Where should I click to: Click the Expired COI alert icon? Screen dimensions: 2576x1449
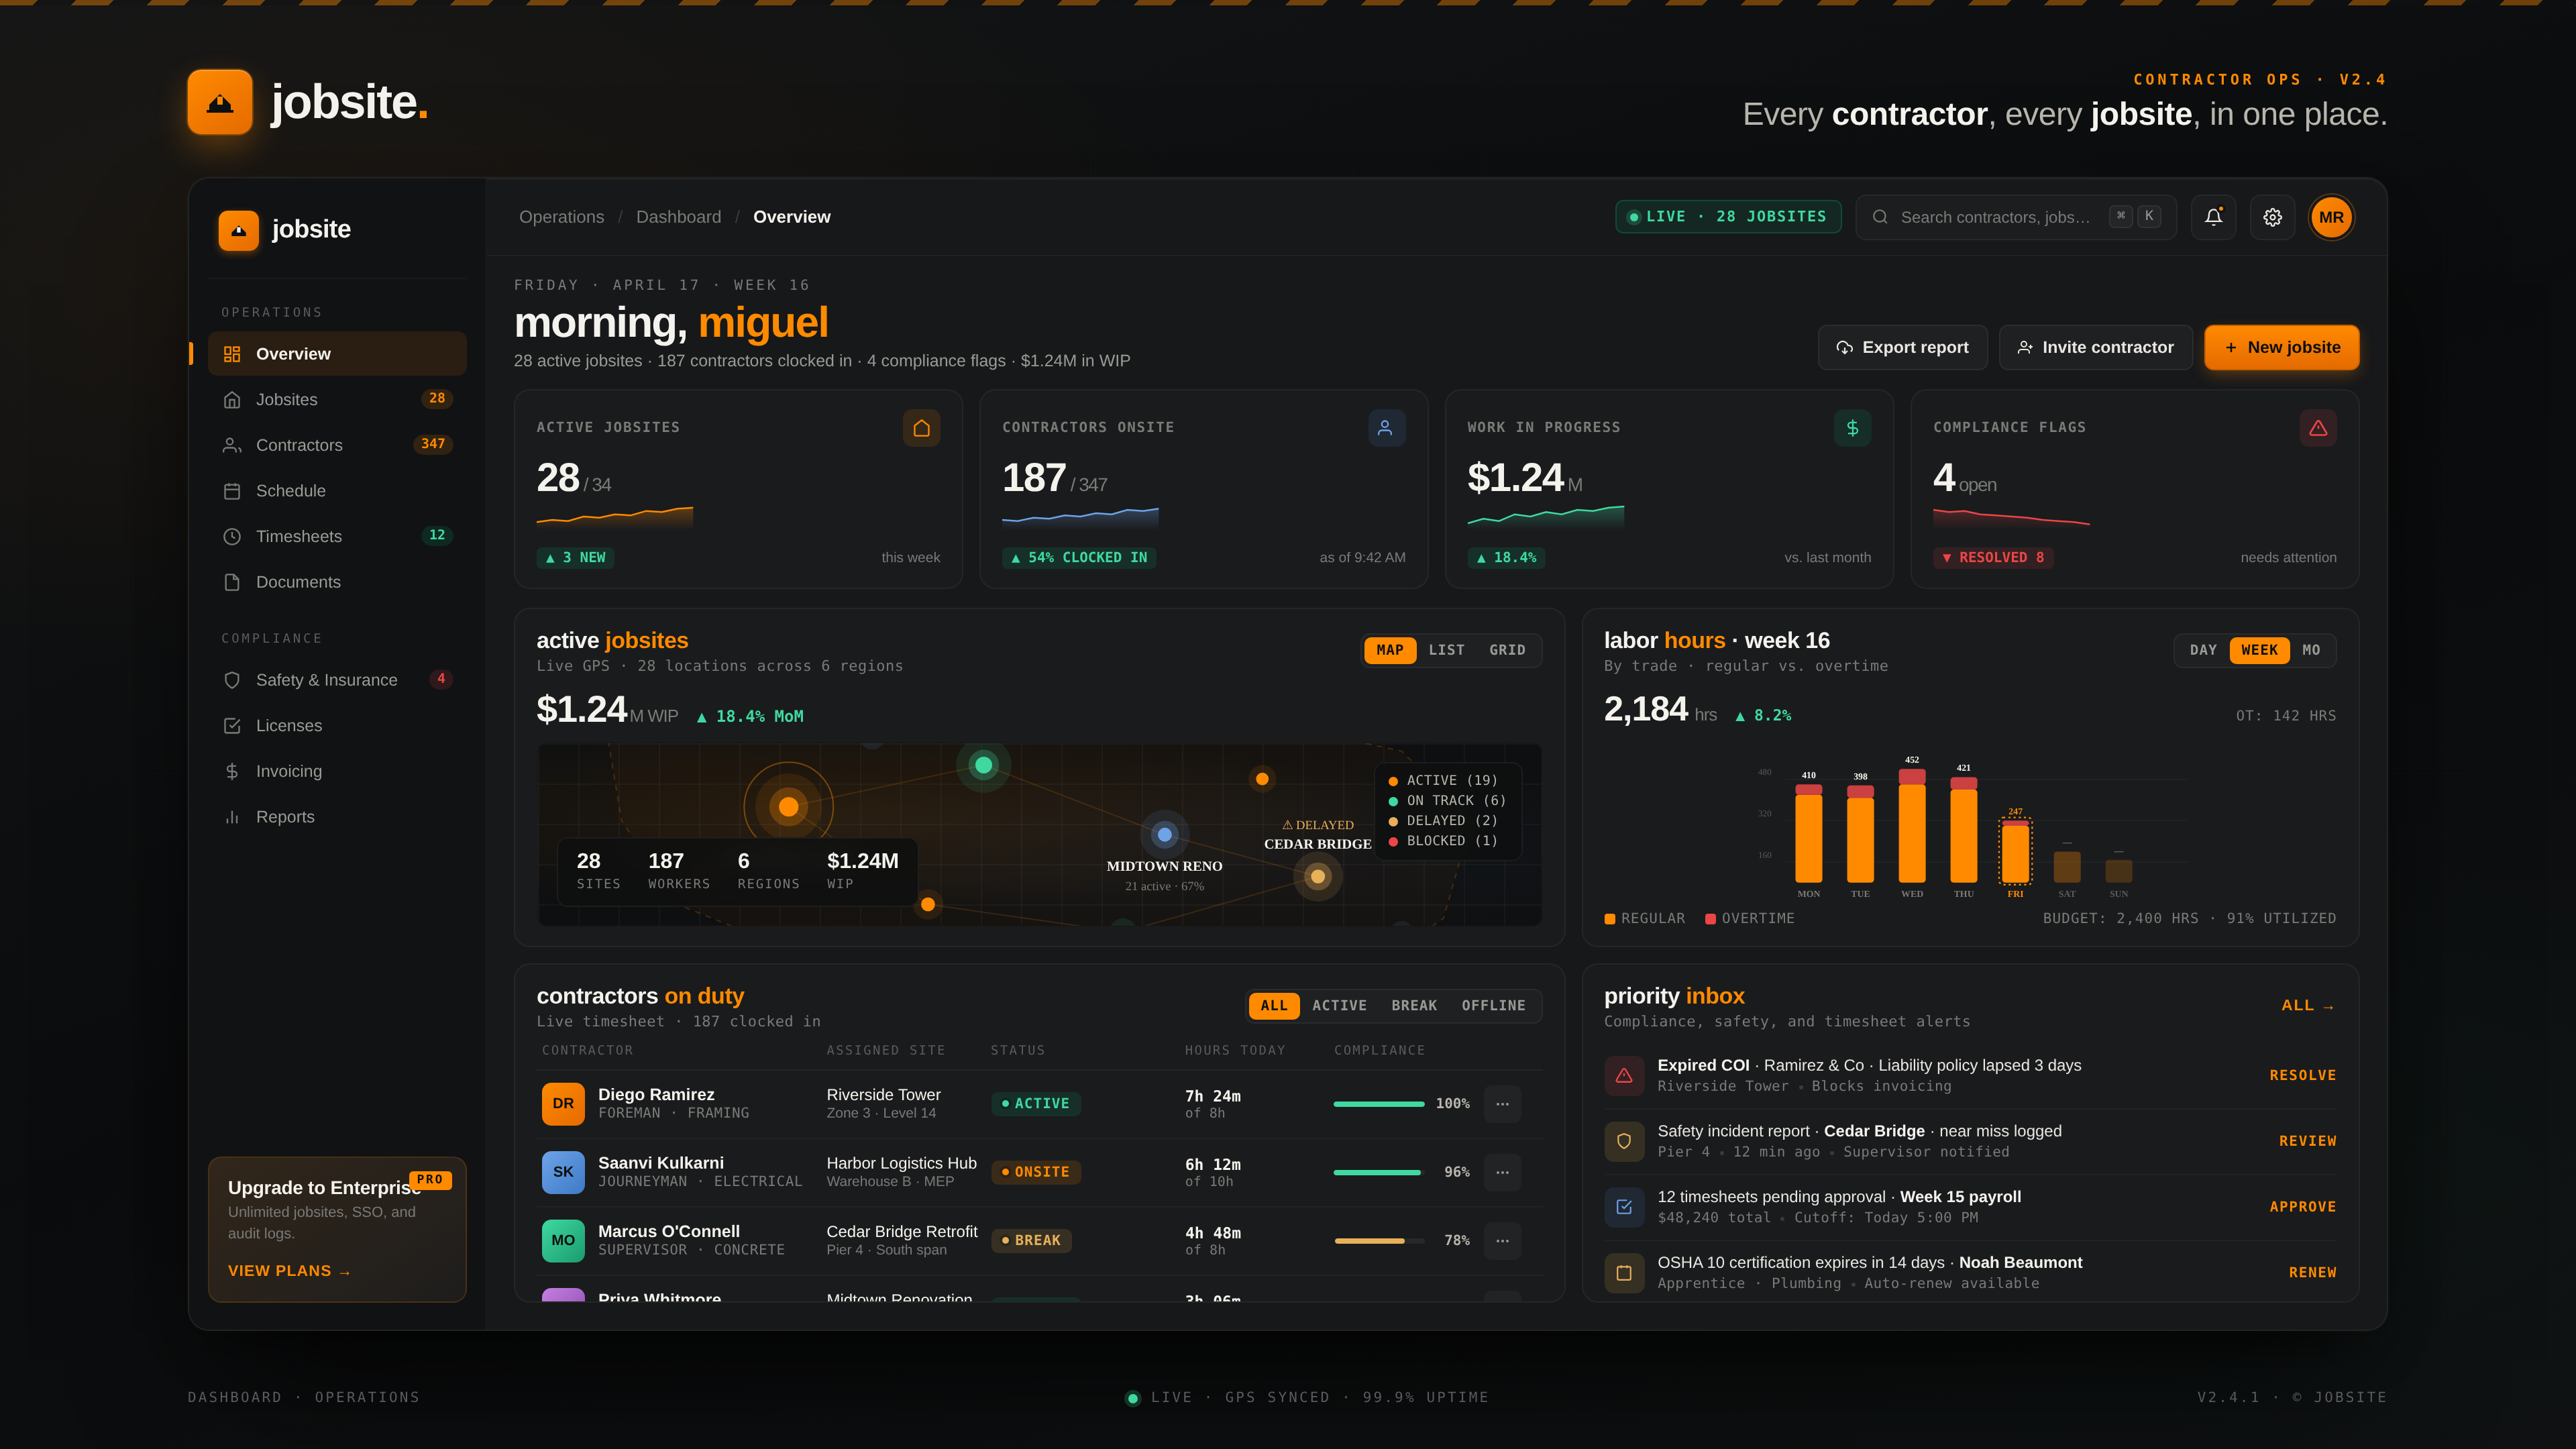tap(1623, 1075)
